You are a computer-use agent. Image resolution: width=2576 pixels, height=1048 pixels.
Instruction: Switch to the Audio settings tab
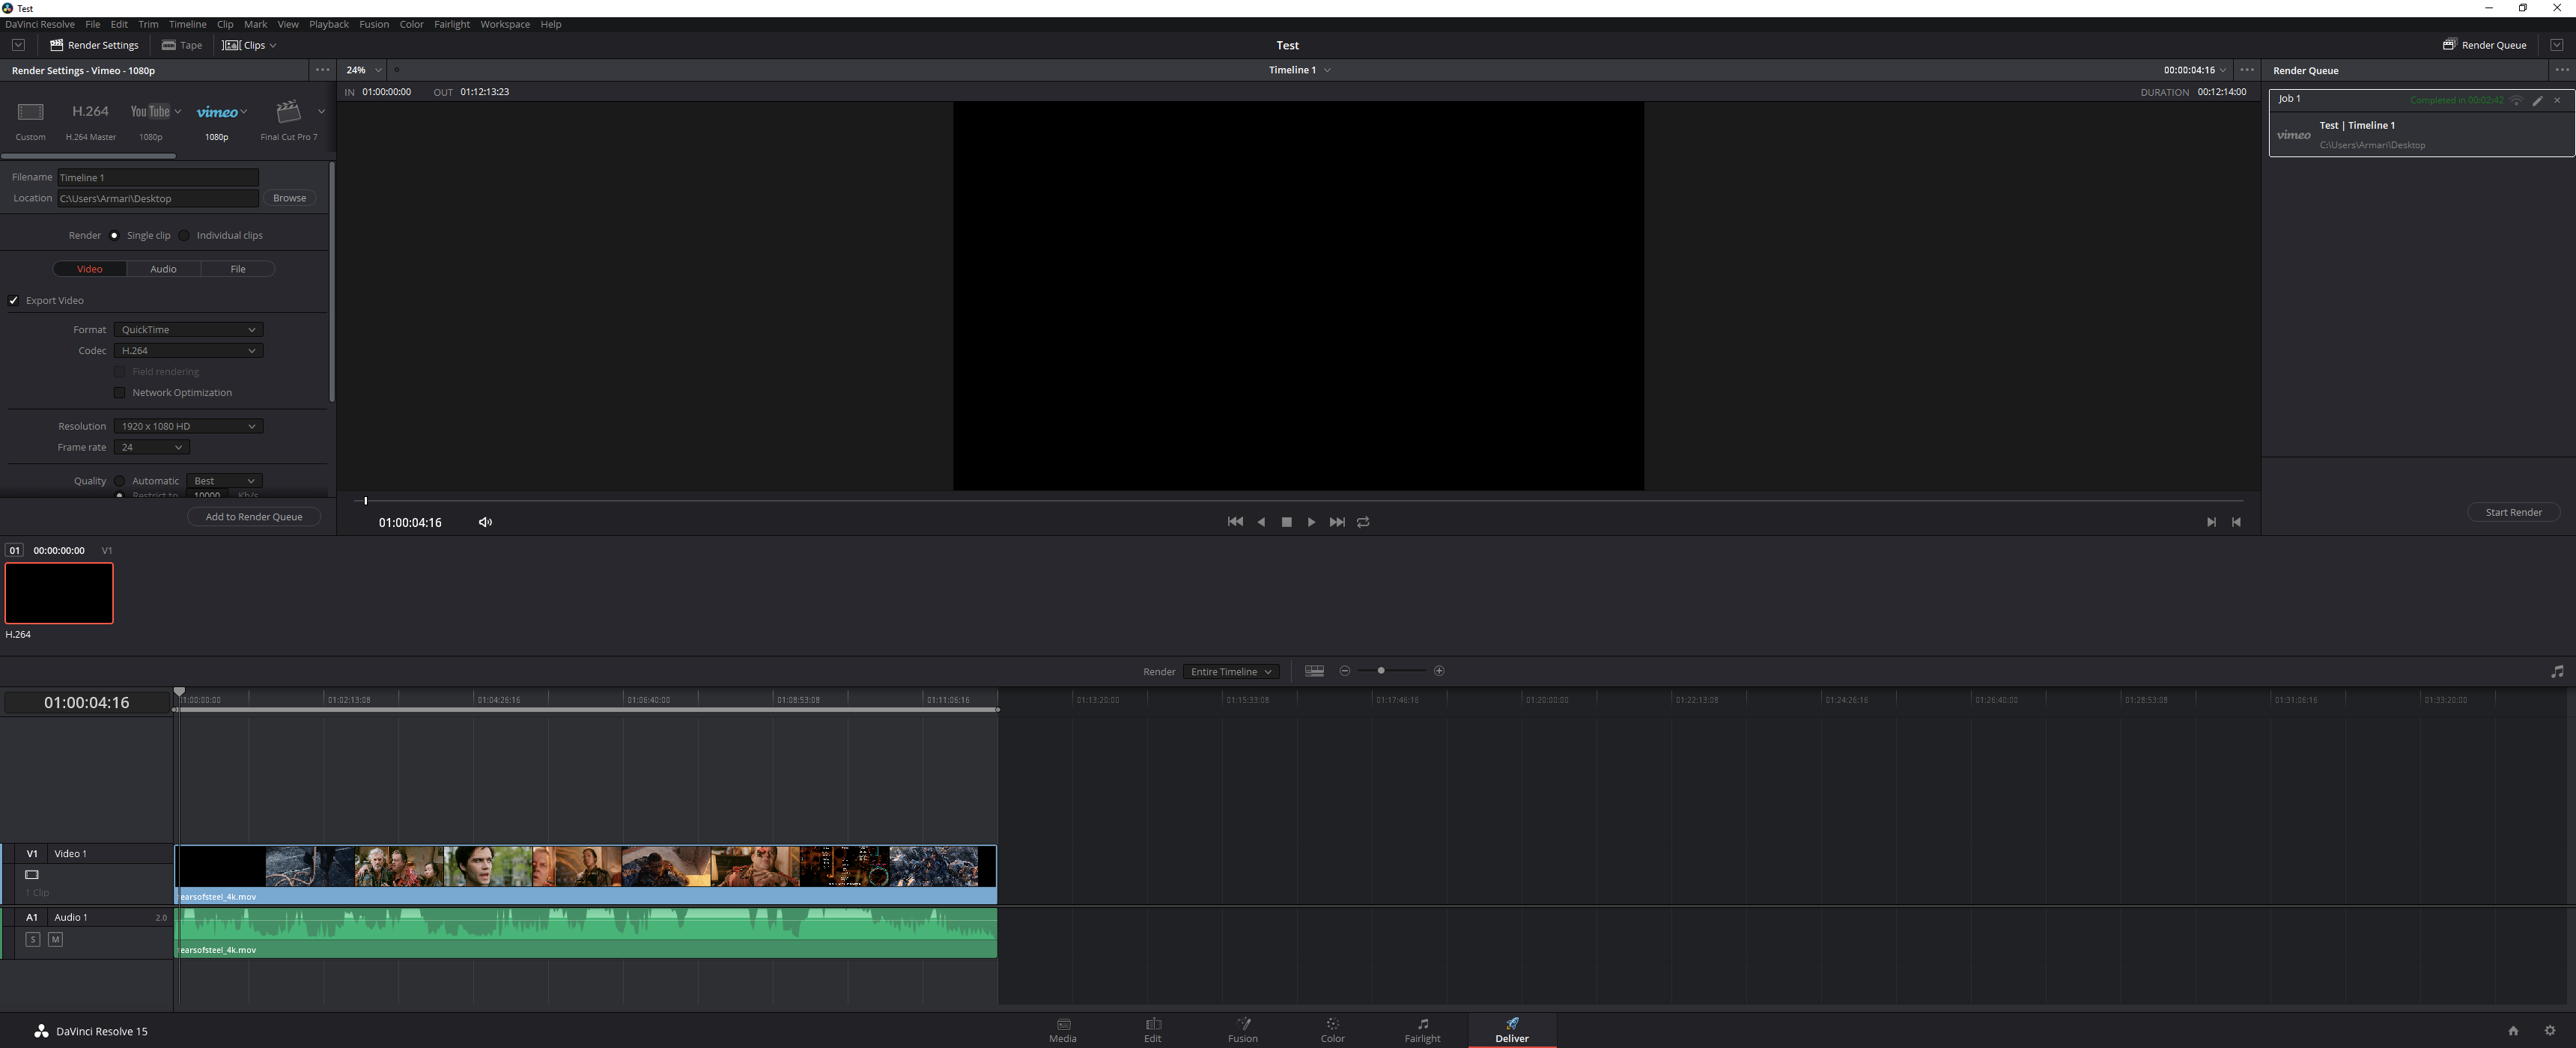(163, 269)
